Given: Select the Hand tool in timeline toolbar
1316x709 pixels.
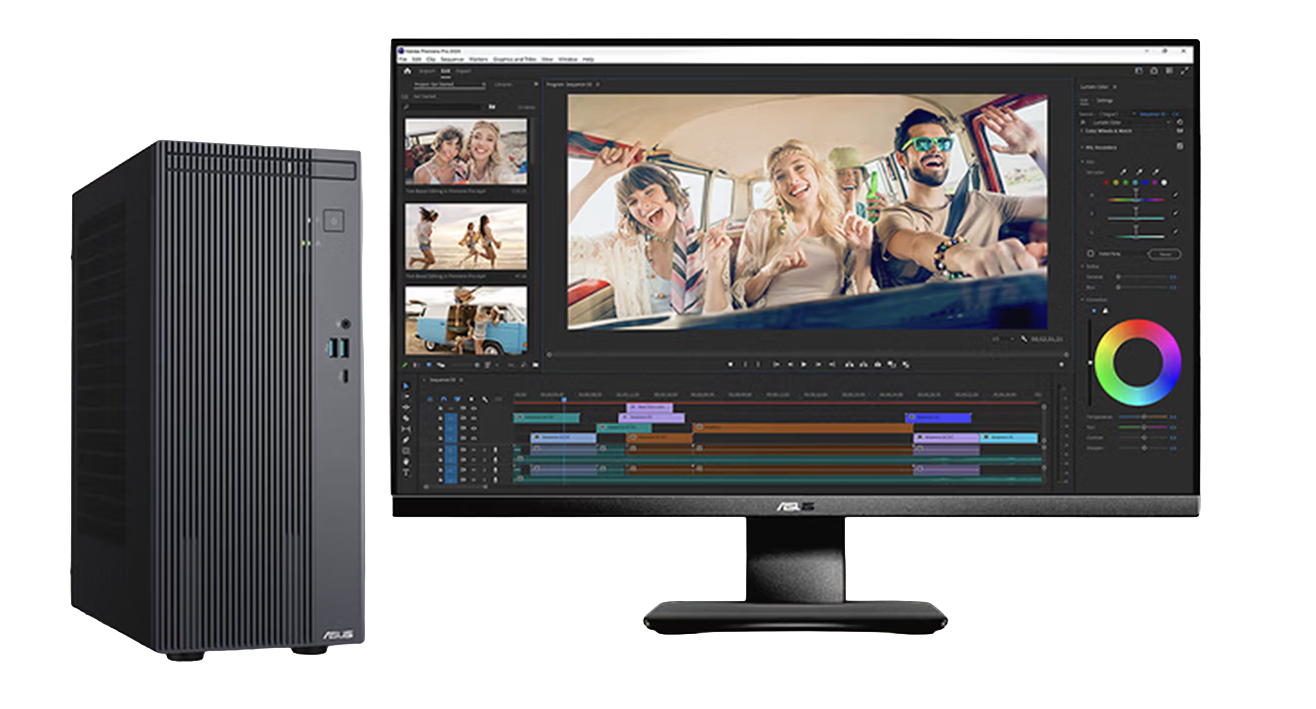Looking at the screenshot, I should [x=406, y=461].
